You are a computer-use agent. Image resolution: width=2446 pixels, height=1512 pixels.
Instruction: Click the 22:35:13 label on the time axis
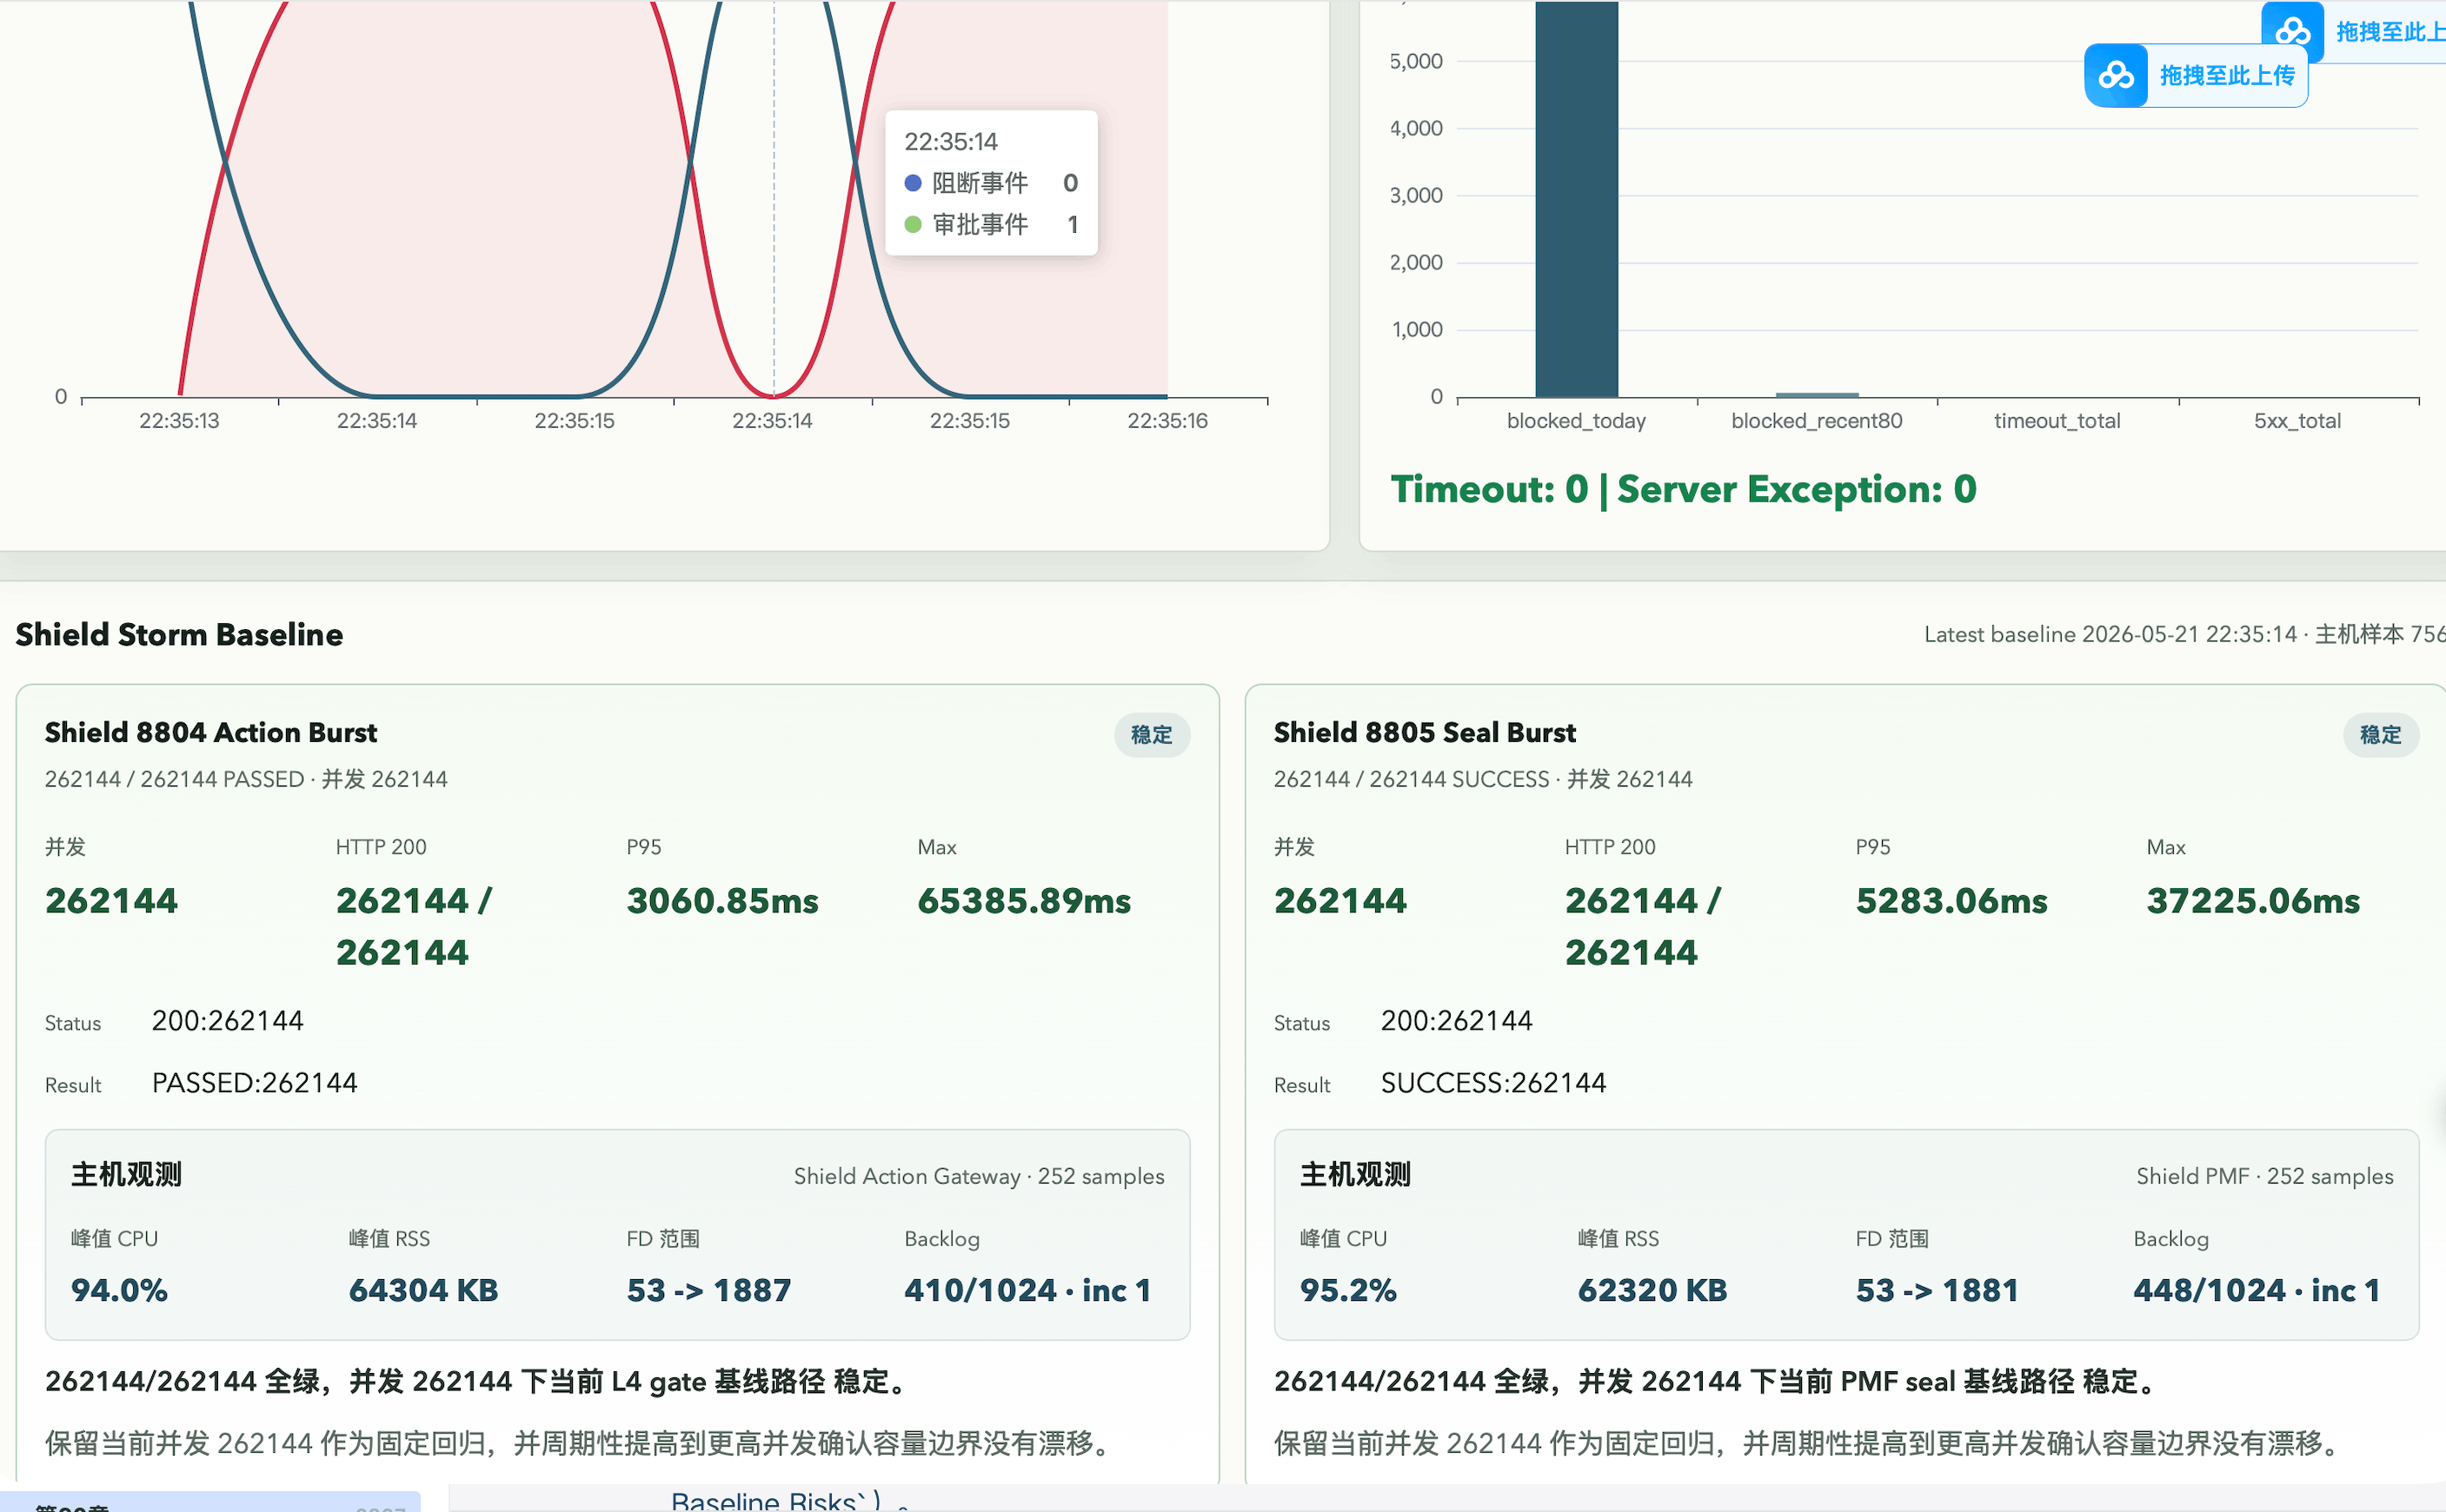click(x=179, y=421)
